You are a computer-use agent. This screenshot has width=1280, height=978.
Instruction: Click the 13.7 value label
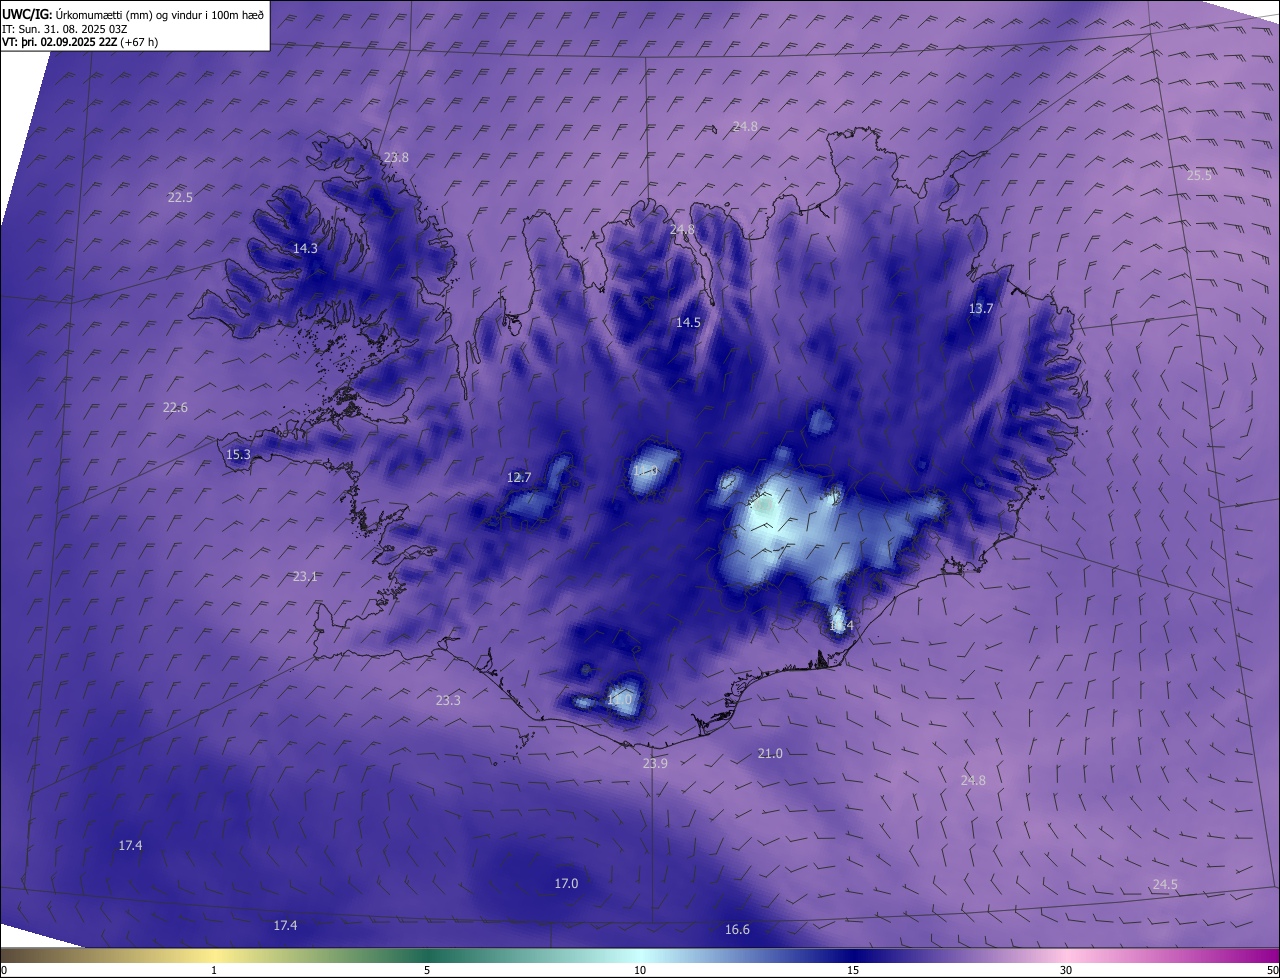pyautogui.click(x=981, y=309)
